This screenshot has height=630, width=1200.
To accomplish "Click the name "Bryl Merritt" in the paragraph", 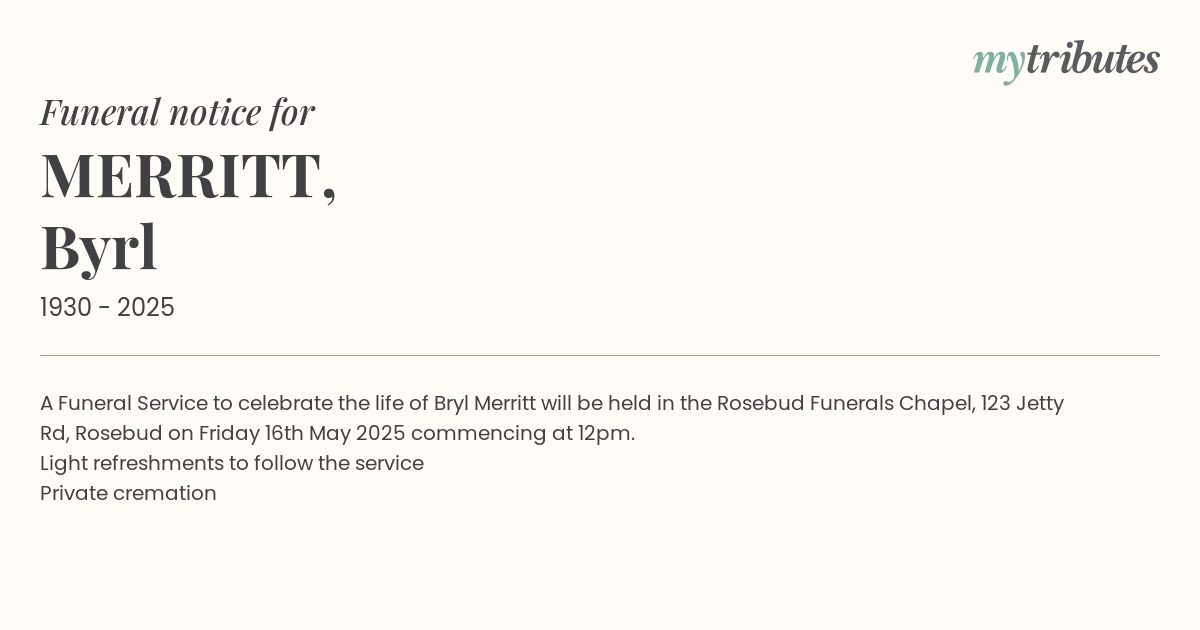I will click(485, 404).
